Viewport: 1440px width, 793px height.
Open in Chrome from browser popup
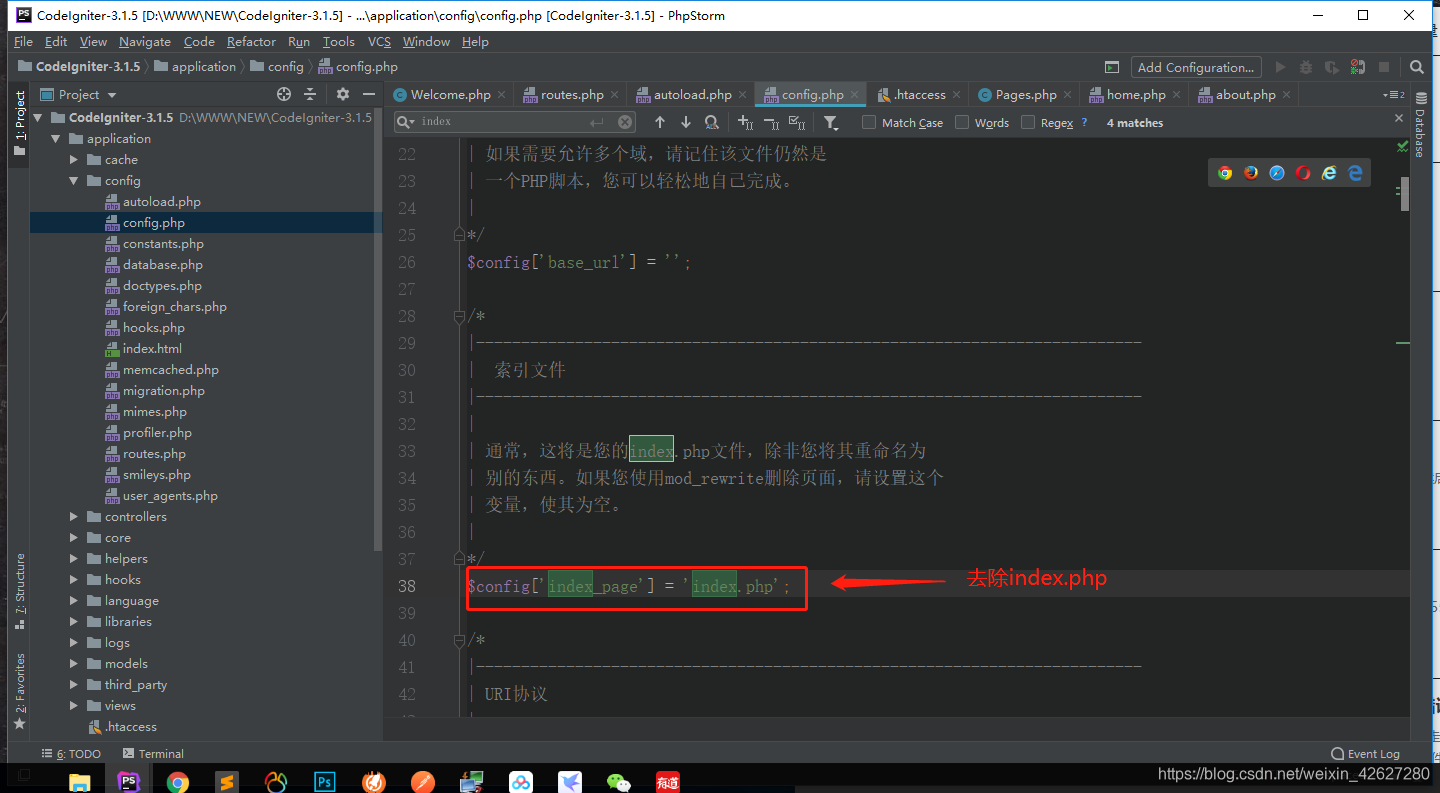pyautogui.click(x=1225, y=173)
